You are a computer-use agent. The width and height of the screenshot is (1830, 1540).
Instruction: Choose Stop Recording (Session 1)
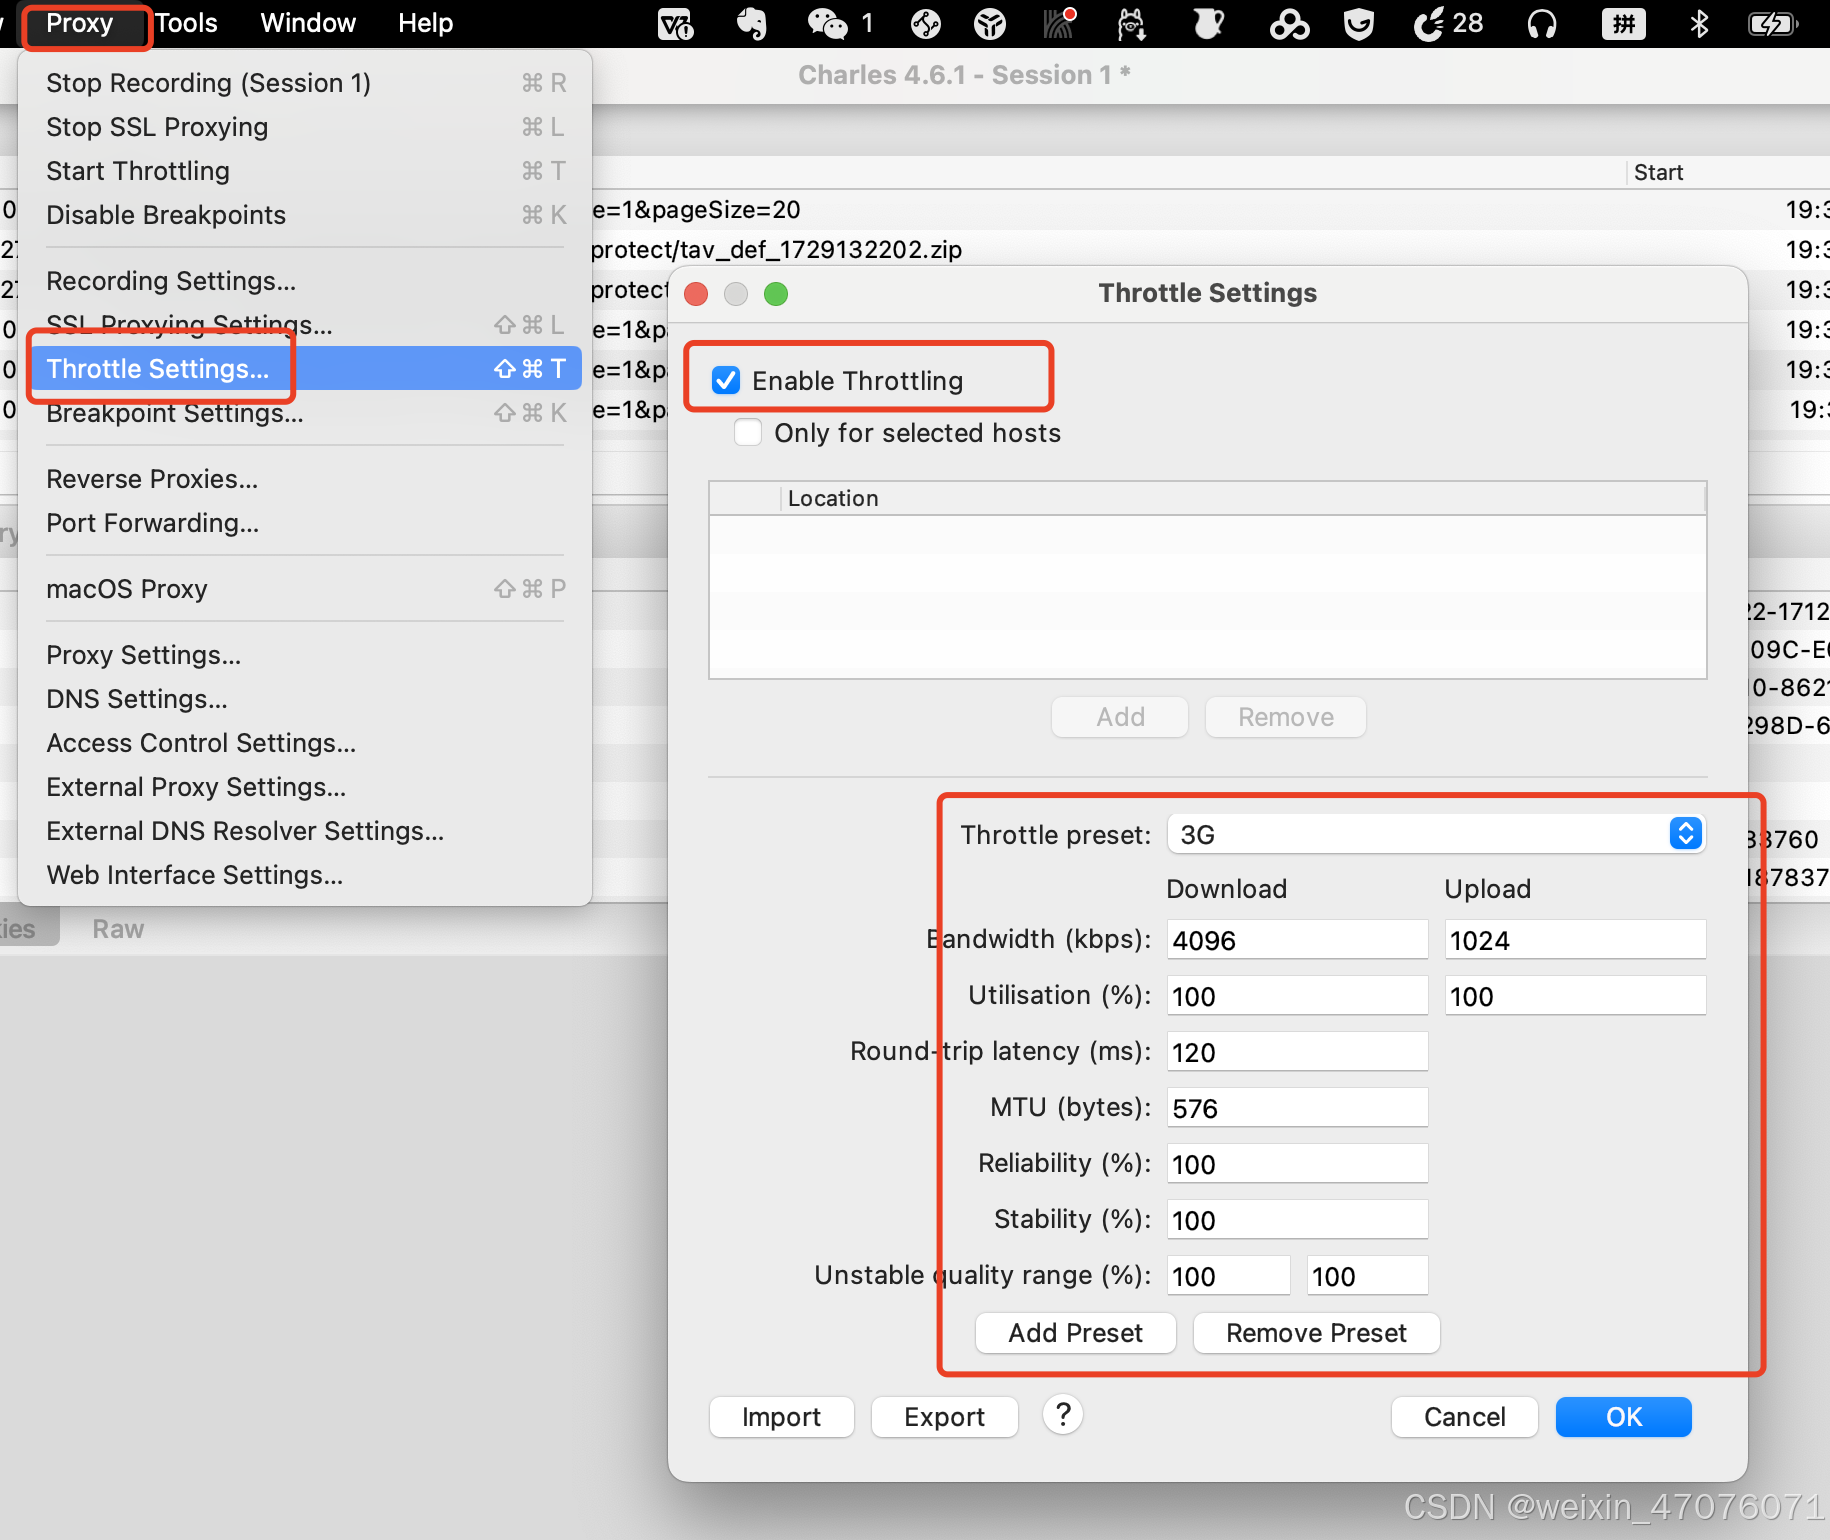pos(305,83)
